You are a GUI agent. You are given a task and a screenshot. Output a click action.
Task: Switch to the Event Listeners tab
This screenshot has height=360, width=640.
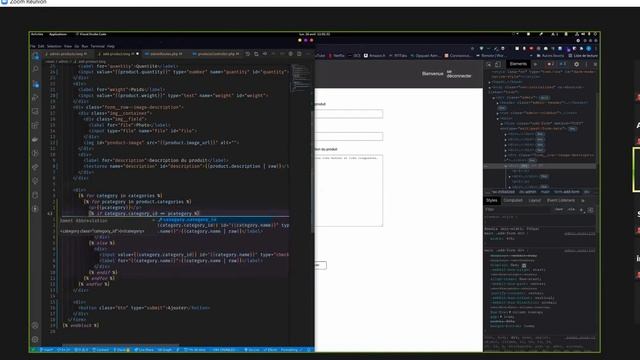561,200
